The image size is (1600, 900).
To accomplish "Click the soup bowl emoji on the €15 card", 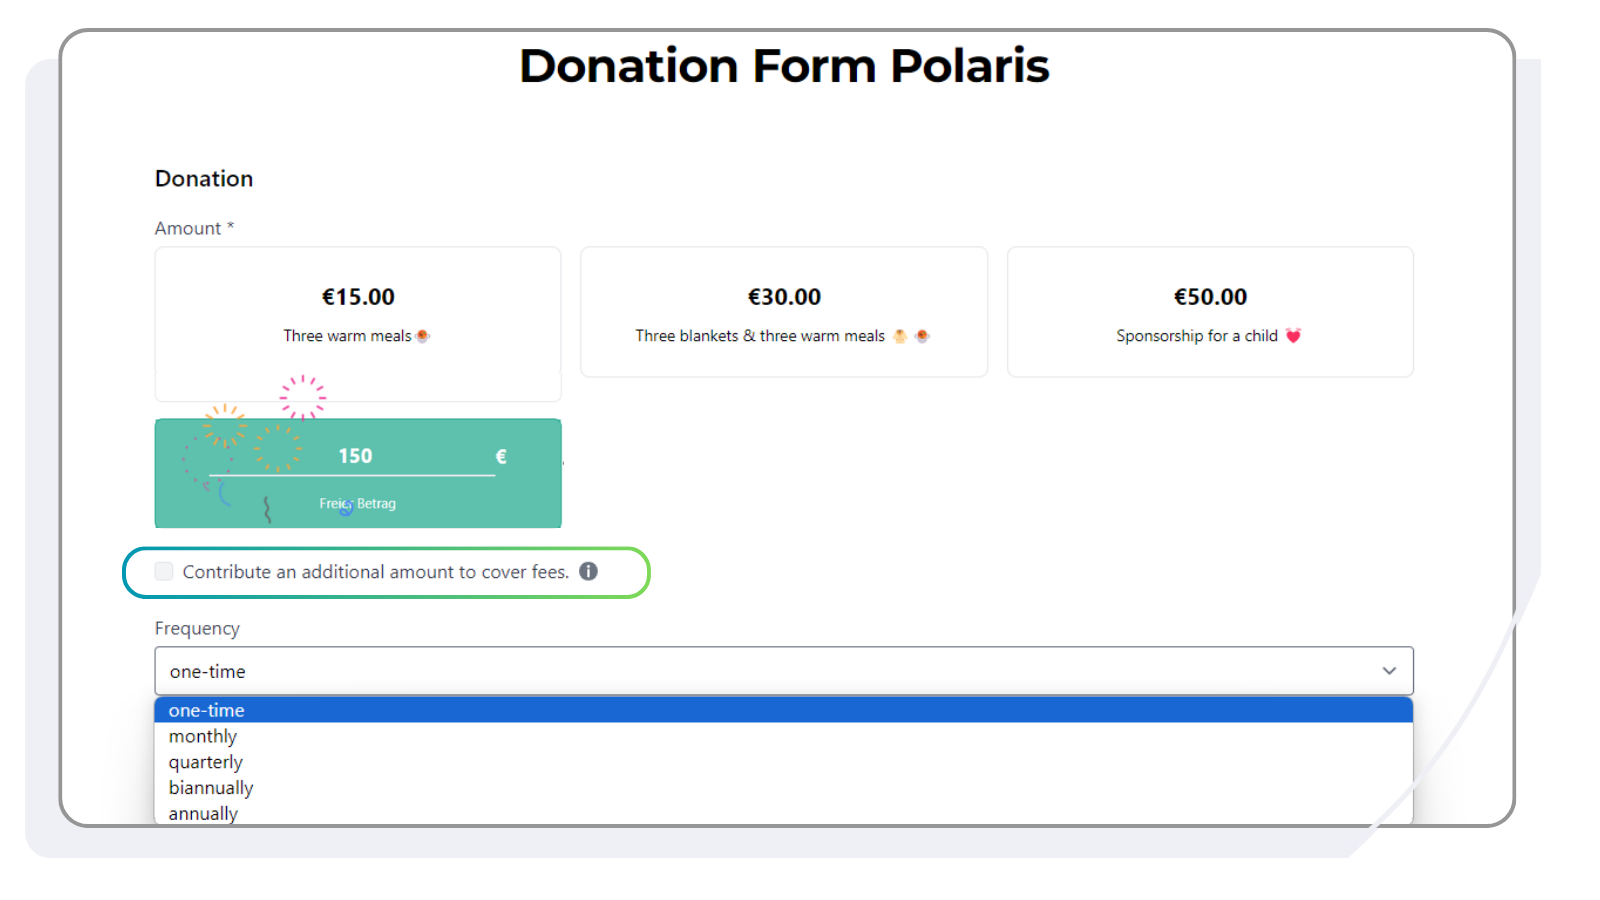I will (423, 335).
